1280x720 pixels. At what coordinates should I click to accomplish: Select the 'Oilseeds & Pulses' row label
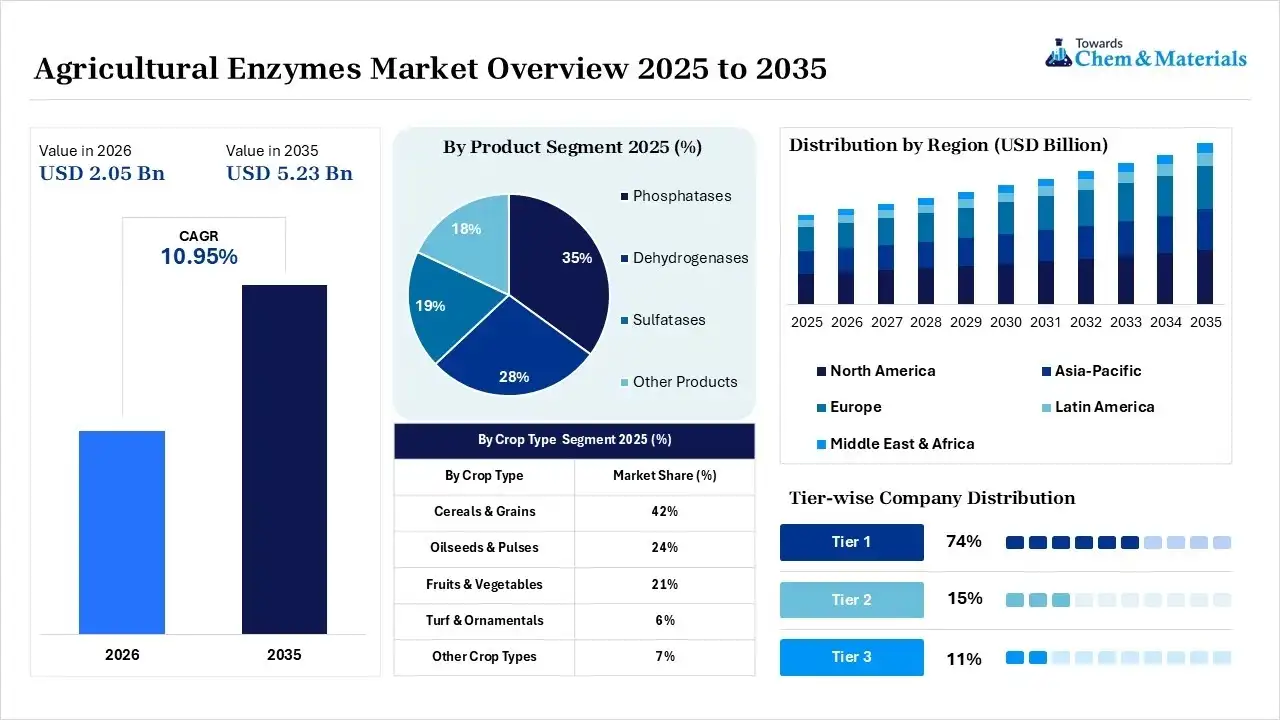click(484, 548)
